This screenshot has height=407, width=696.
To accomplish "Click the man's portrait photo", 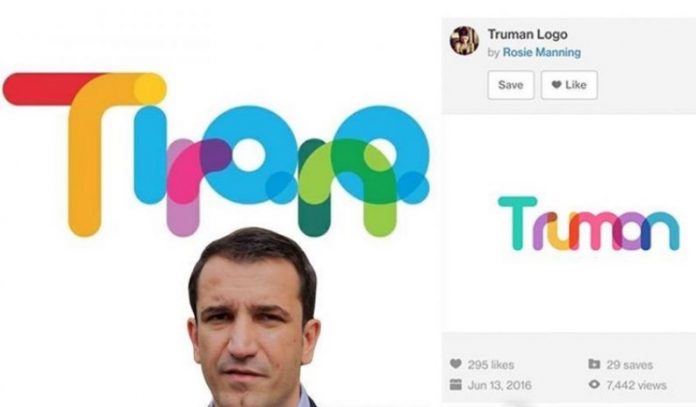I will coord(253,317).
